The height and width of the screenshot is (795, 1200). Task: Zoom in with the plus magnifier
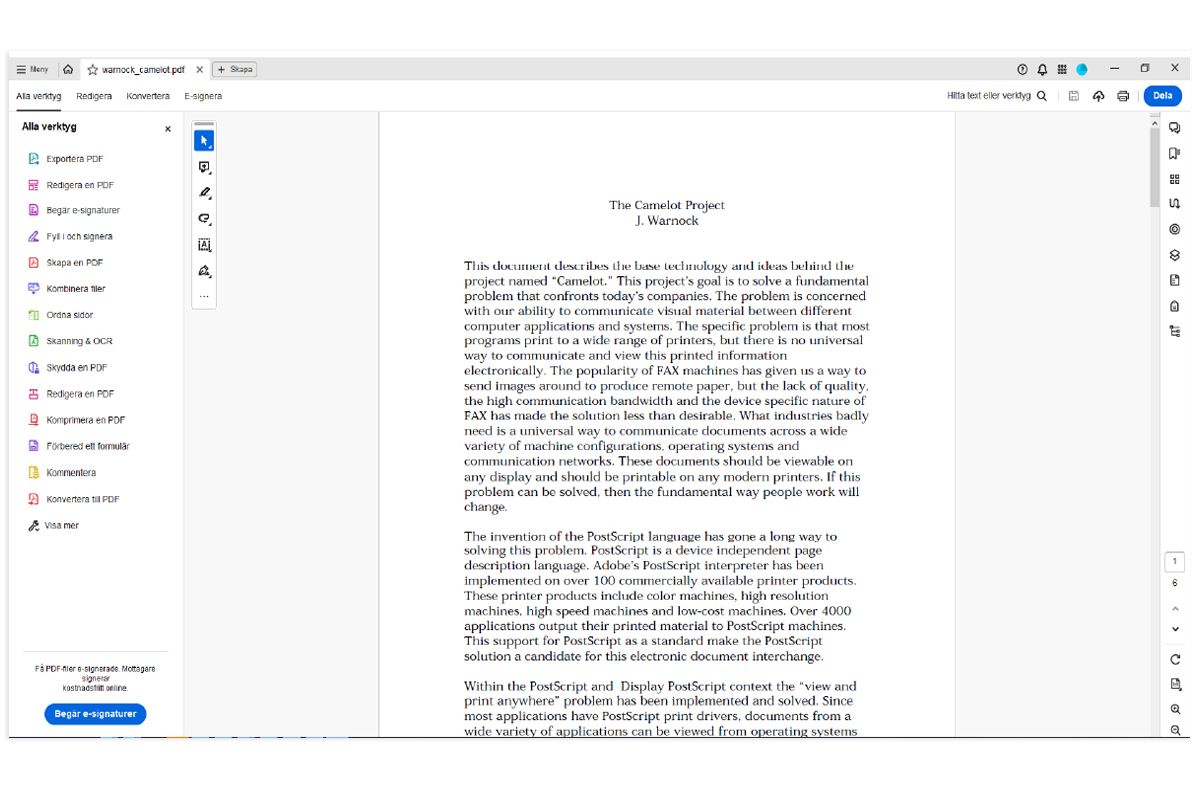[x=1175, y=709]
